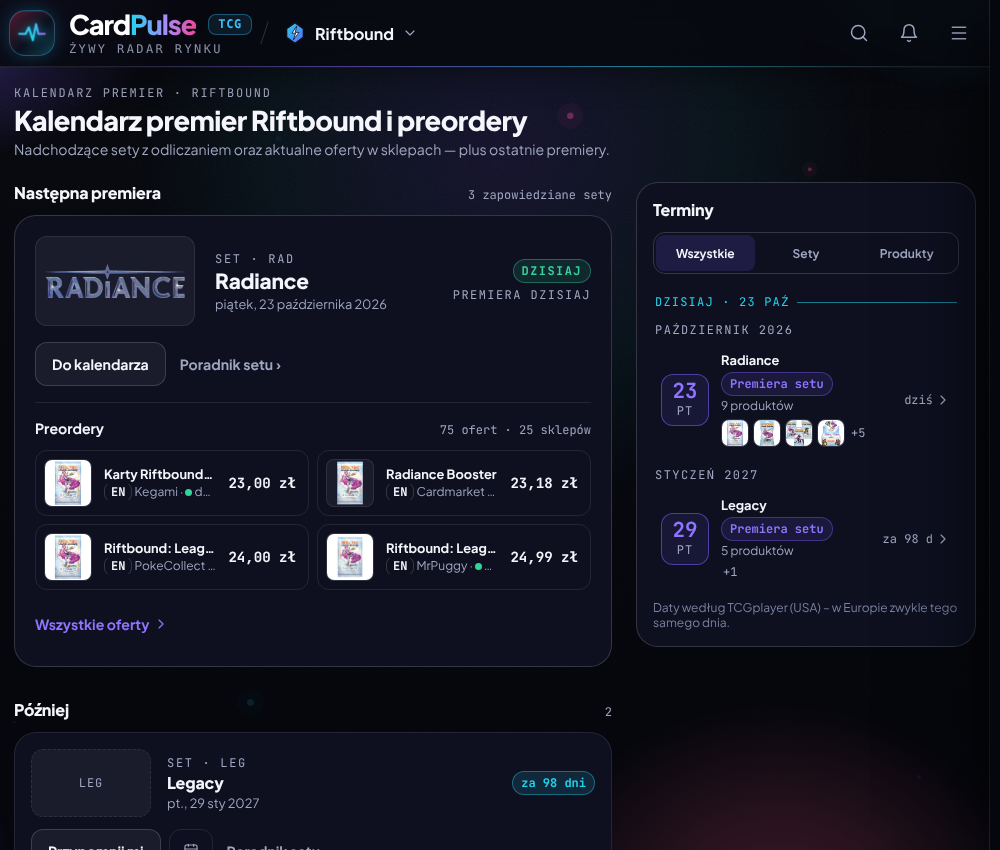Open Radiance Booster offer from Cardmarket
The image size is (1000, 850).
453,483
